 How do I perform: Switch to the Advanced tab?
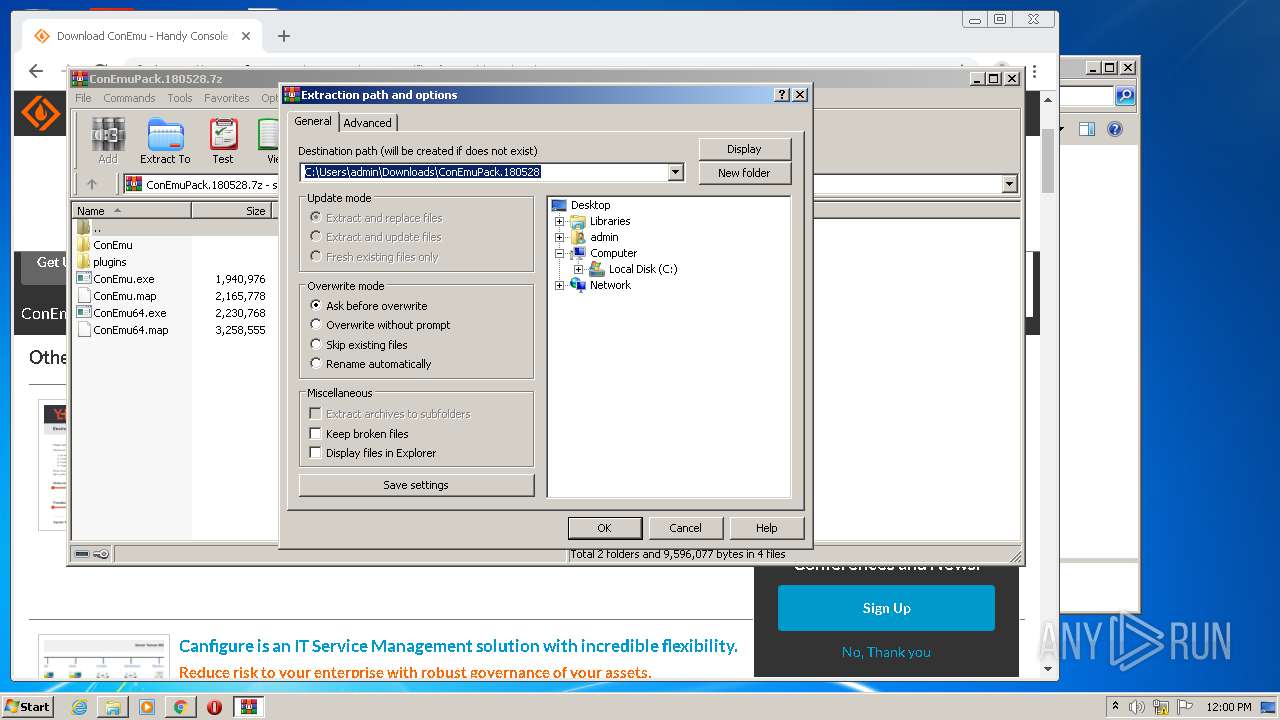click(368, 123)
